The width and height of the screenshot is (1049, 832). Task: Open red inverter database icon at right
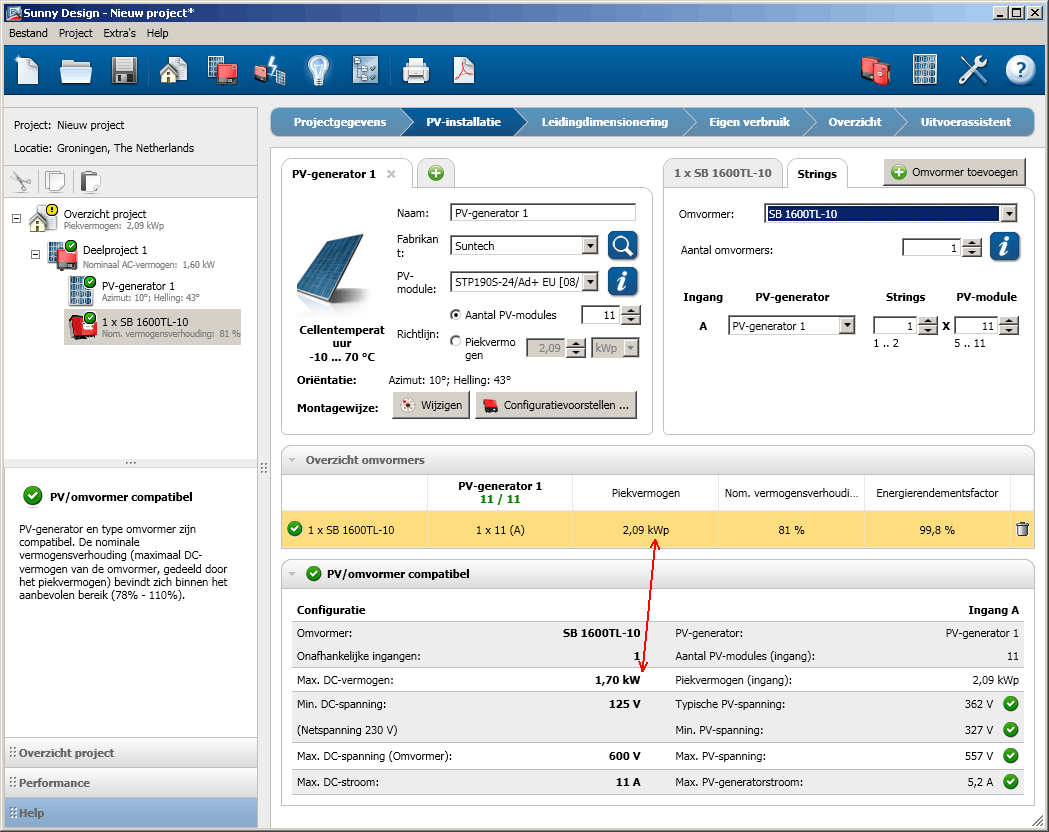click(876, 70)
